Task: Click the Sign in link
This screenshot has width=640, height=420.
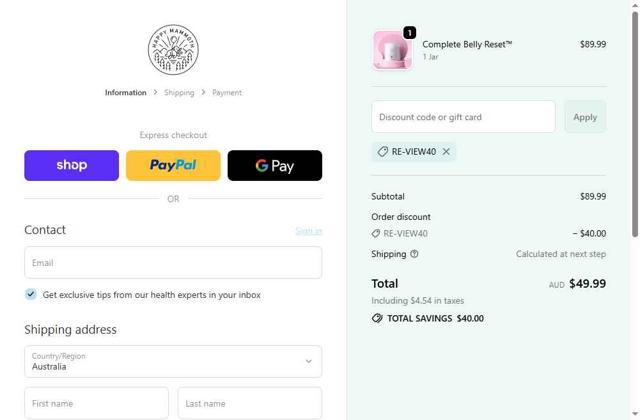Action: (308, 231)
